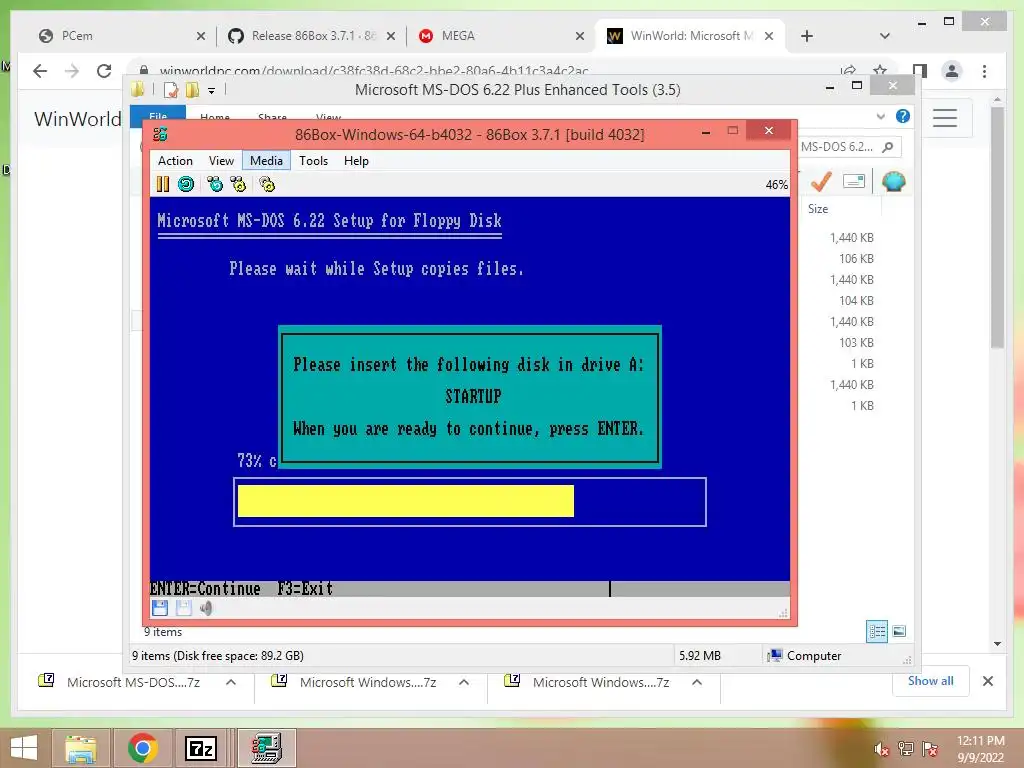Click the Size column header in Explorer

[x=818, y=208]
